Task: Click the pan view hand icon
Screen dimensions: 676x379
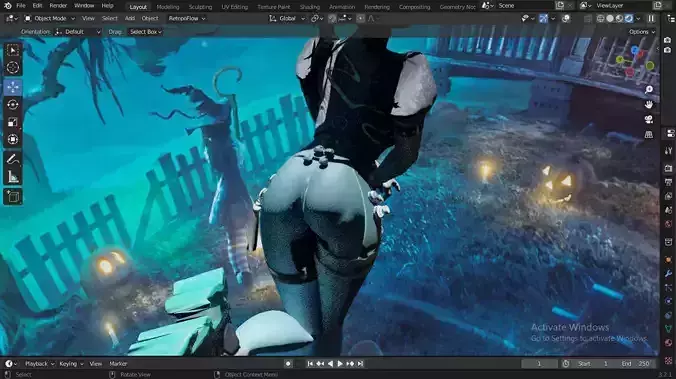Action: (649, 104)
